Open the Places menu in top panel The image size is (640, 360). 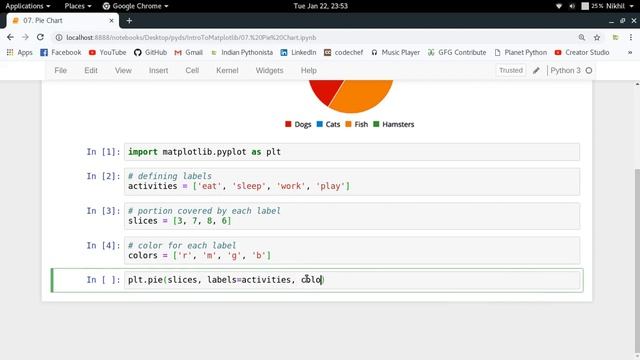(78, 6)
